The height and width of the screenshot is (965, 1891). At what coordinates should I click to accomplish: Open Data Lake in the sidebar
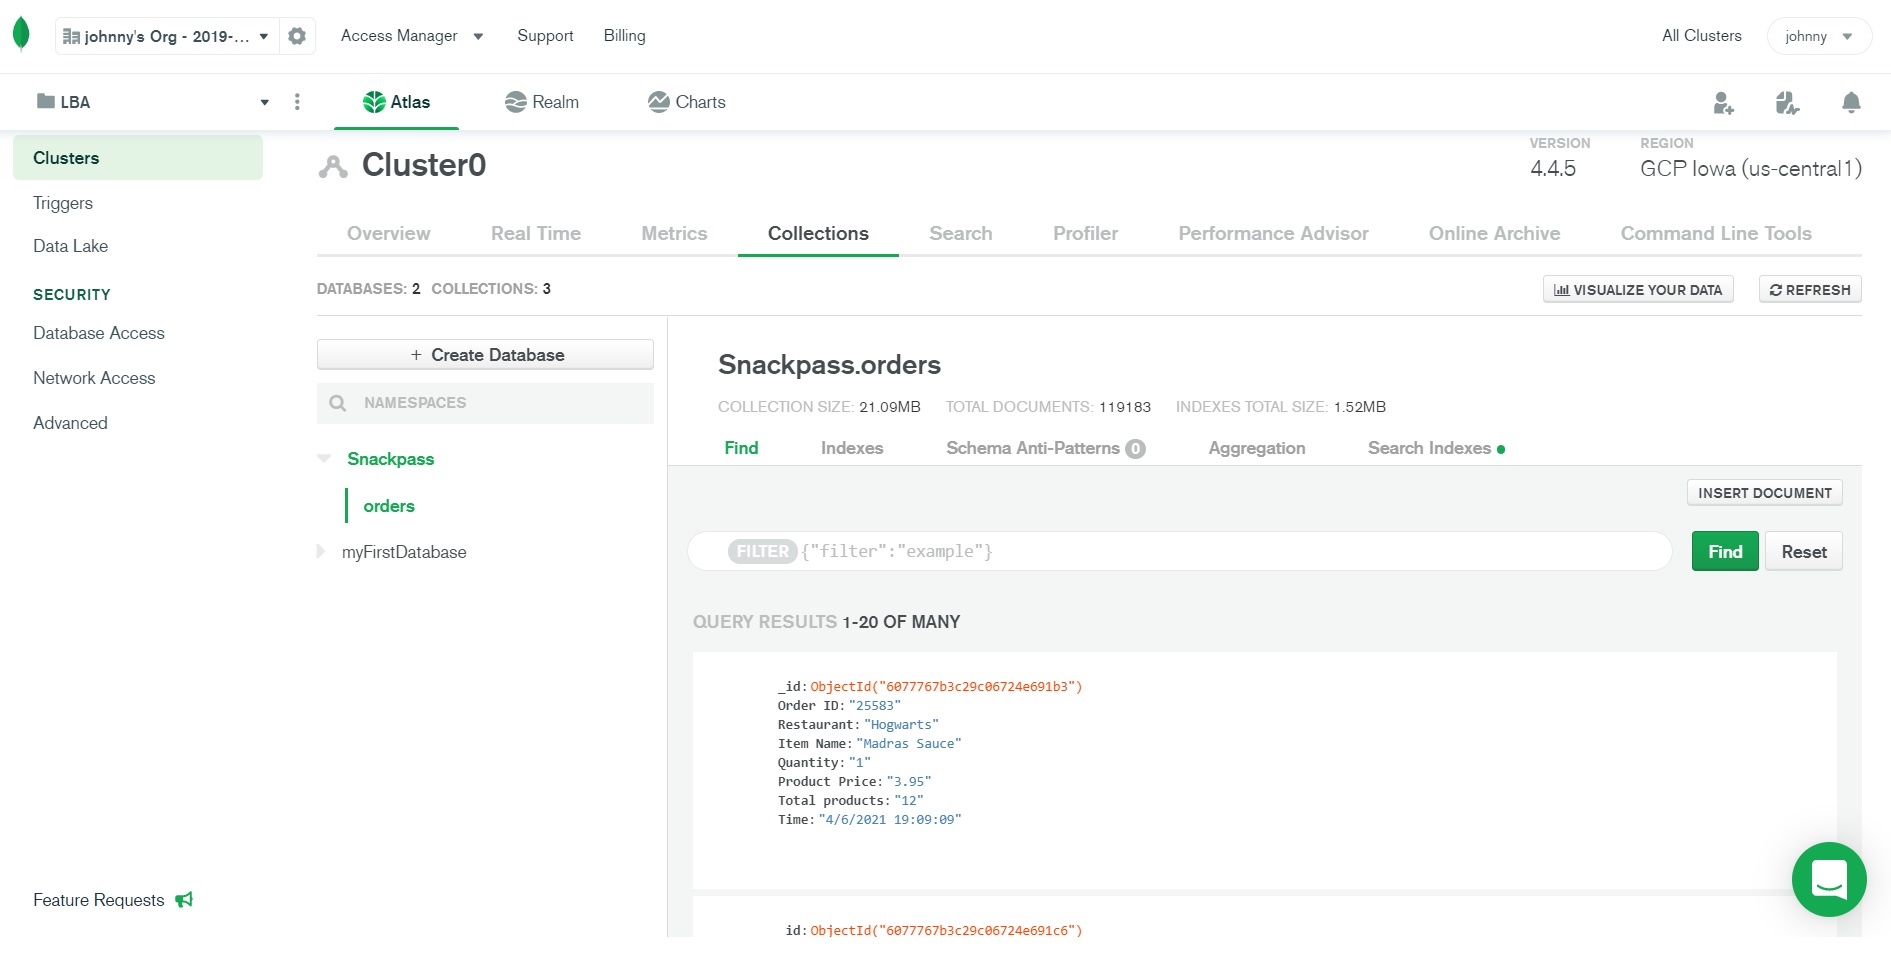click(70, 246)
